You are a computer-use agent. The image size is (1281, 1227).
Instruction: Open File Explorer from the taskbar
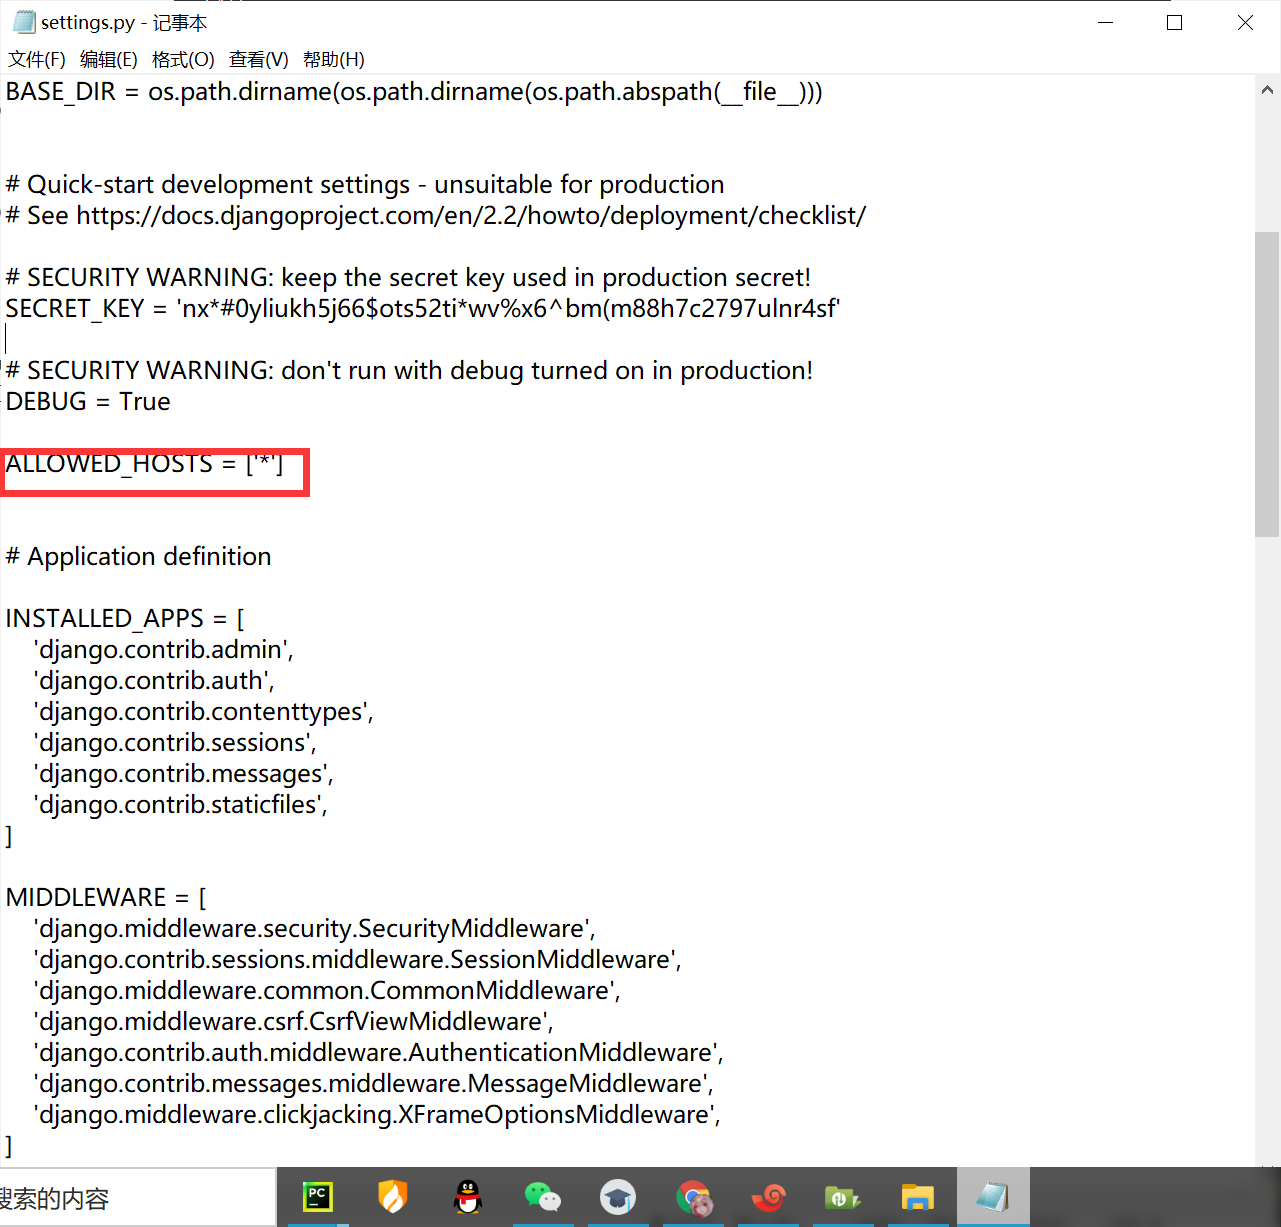[x=917, y=1197]
